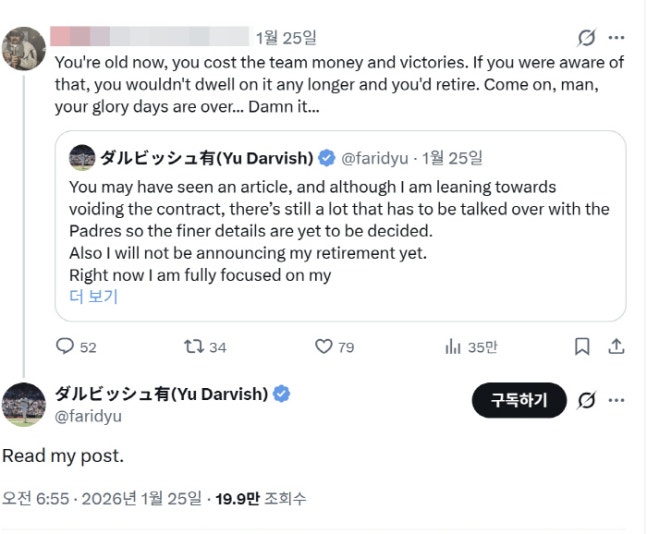Bookmark the quoted reply post
This screenshot has height=534, width=647.
pos(582,346)
